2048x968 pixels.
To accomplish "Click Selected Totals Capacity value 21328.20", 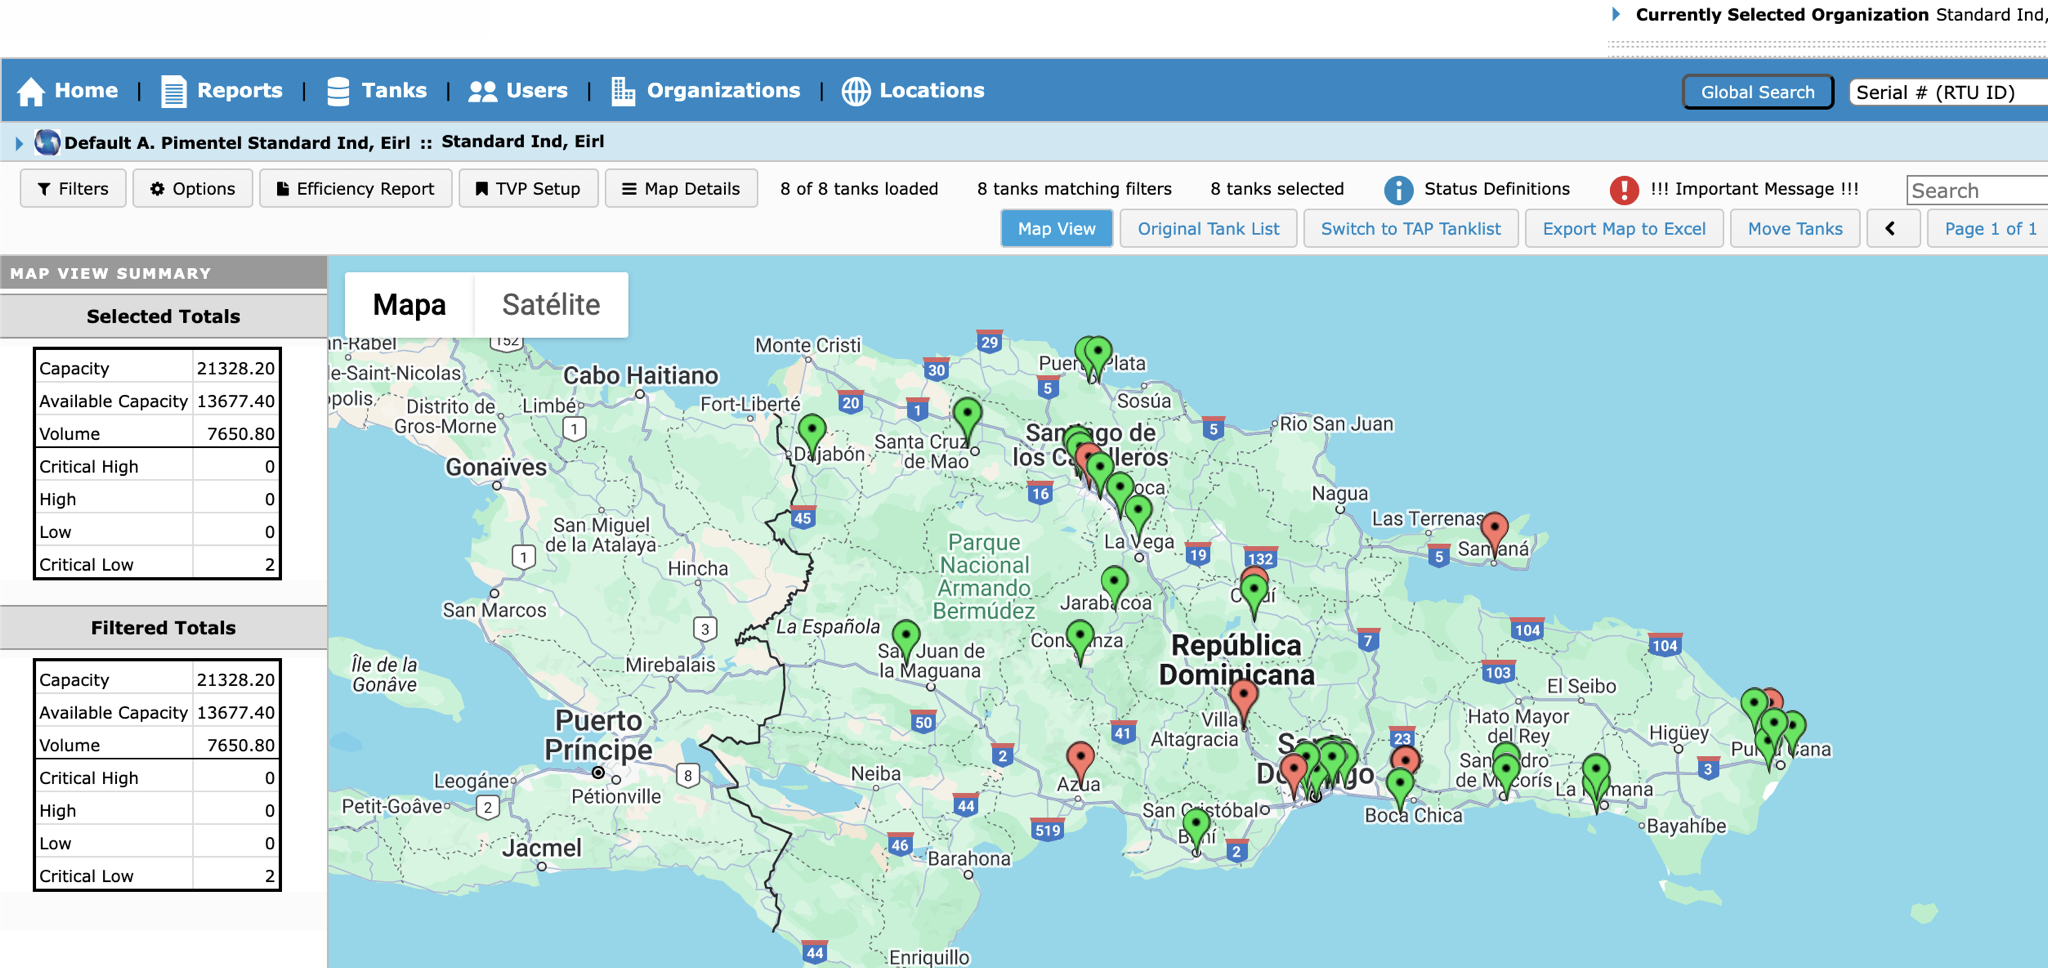I will (236, 368).
